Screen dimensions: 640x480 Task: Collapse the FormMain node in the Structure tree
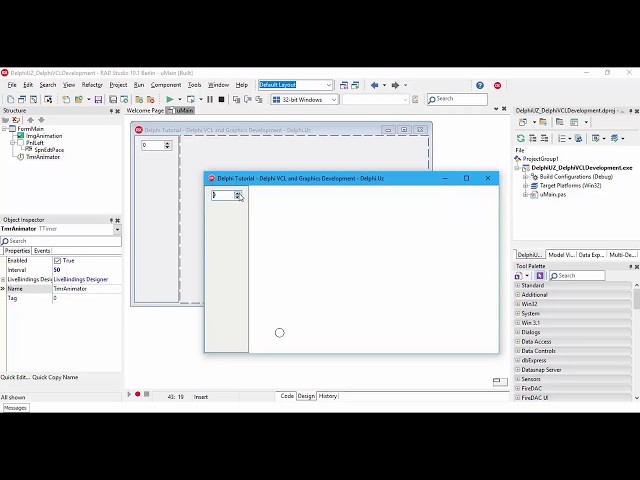[4, 129]
